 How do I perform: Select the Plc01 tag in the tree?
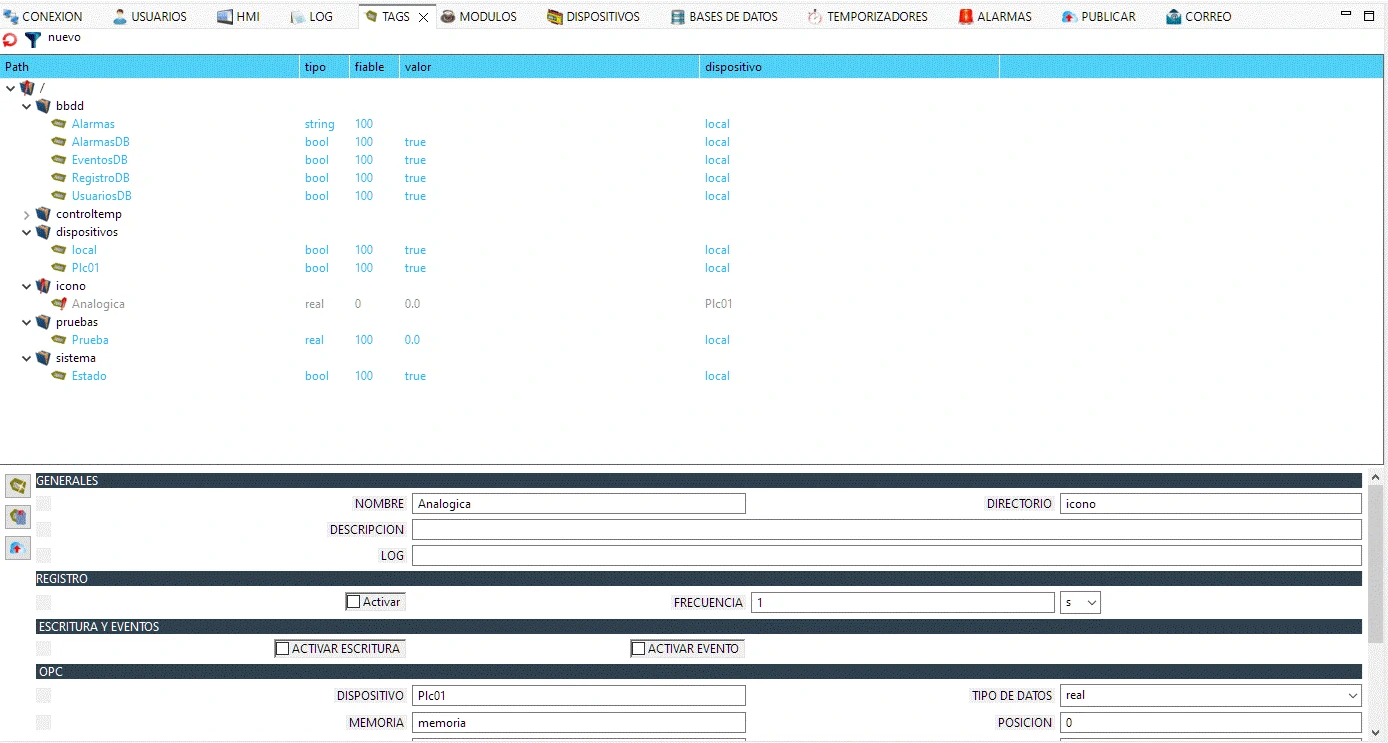pyautogui.click(x=85, y=268)
